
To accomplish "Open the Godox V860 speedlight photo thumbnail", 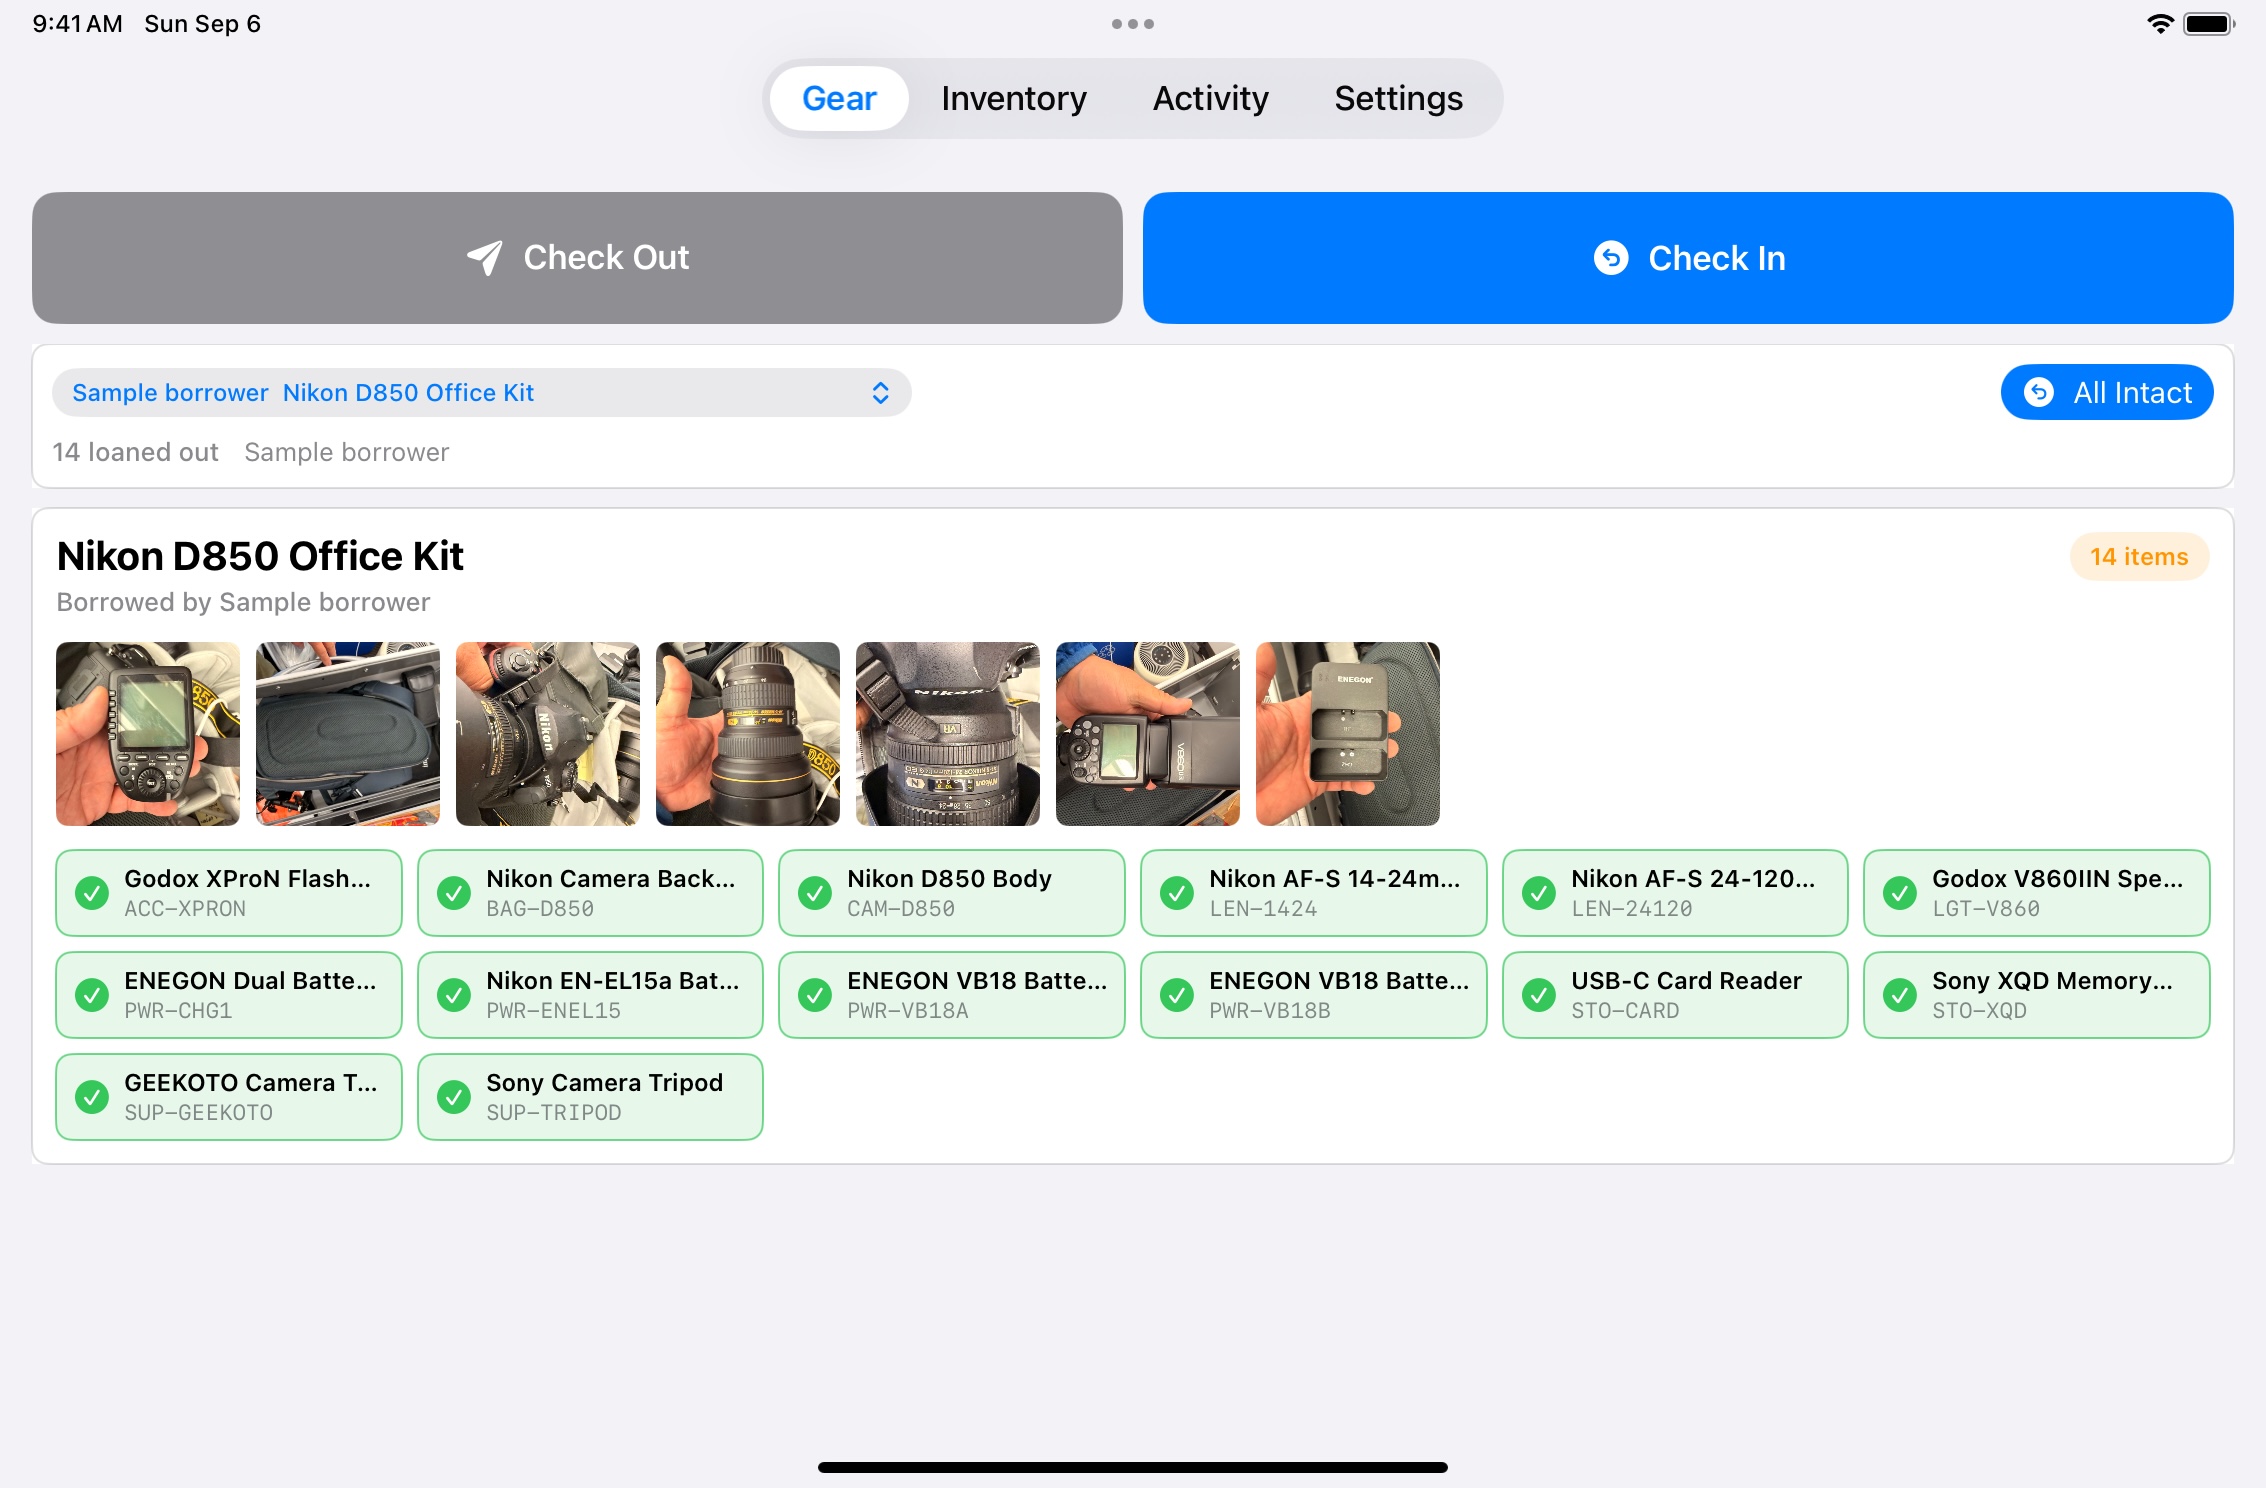I will click(1148, 734).
